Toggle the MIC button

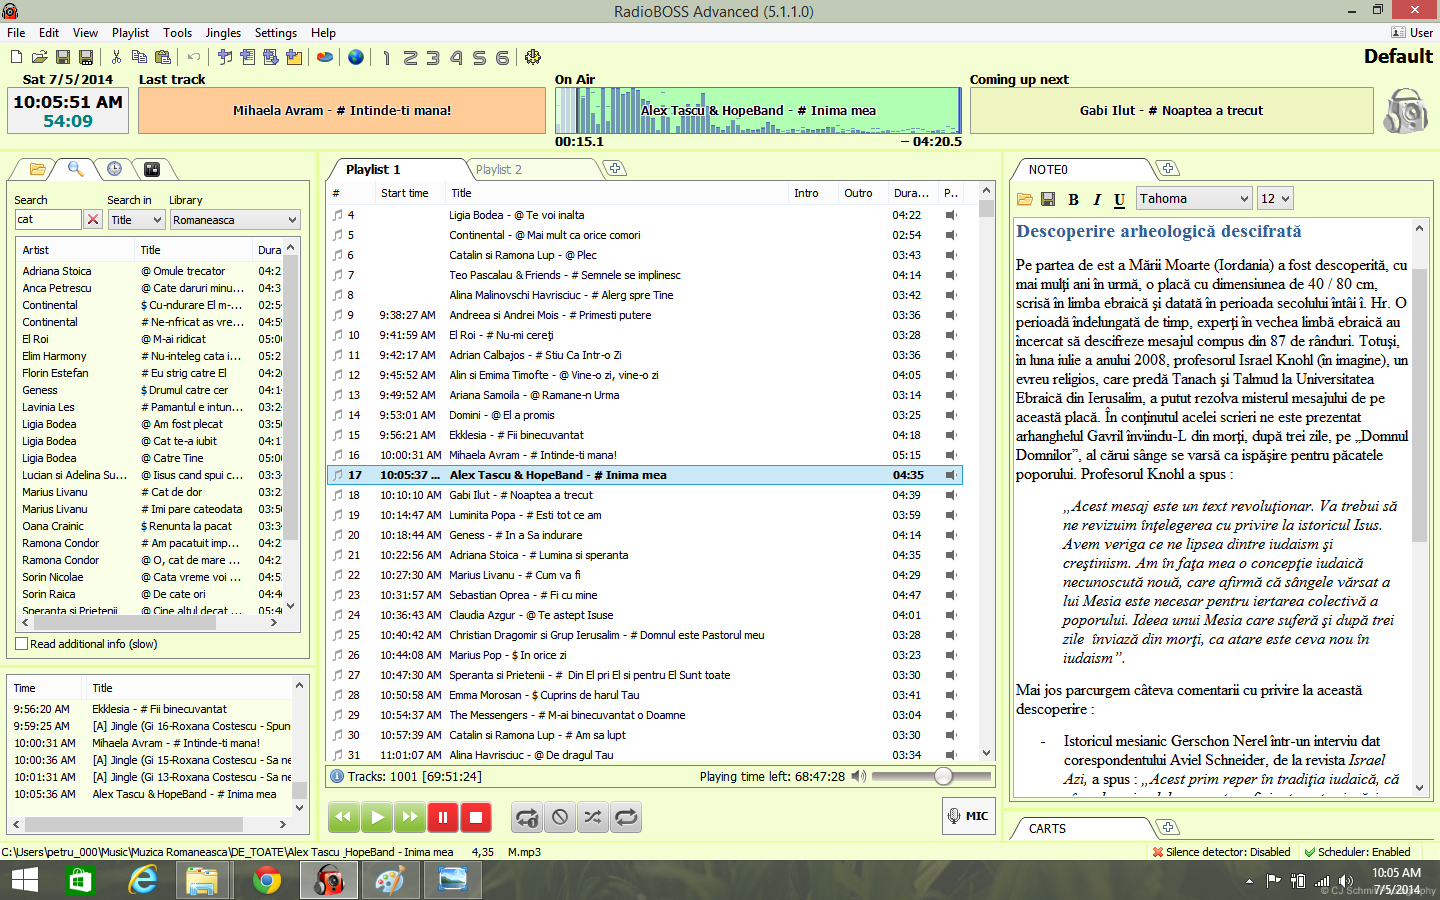pos(968,816)
